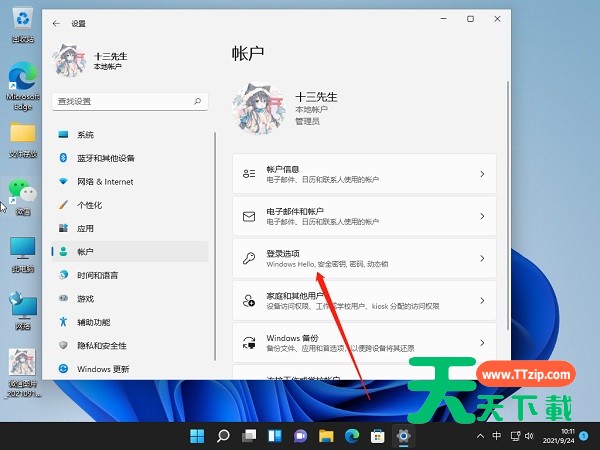Select Microsoft Edge desktop shortcut
Image resolution: width=600 pixels, height=450 pixels.
pyautogui.click(x=23, y=86)
